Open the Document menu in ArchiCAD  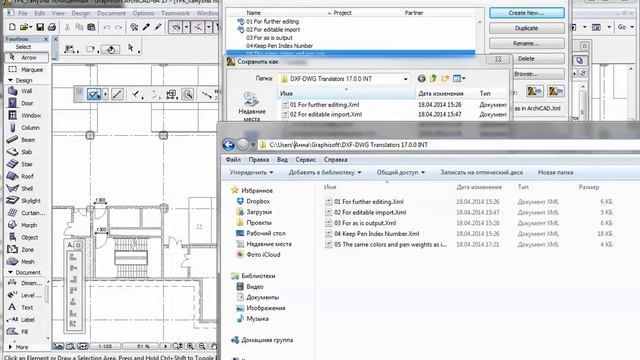[x=111, y=13]
